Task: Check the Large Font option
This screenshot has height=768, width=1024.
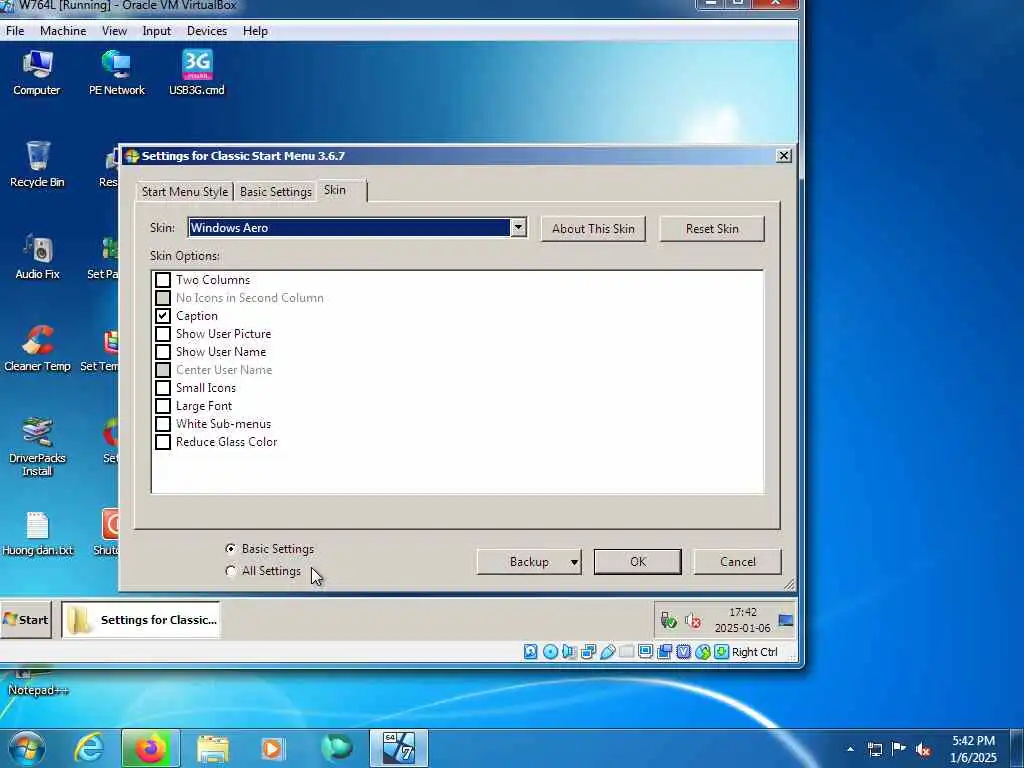Action: click(x=163, y=406)
